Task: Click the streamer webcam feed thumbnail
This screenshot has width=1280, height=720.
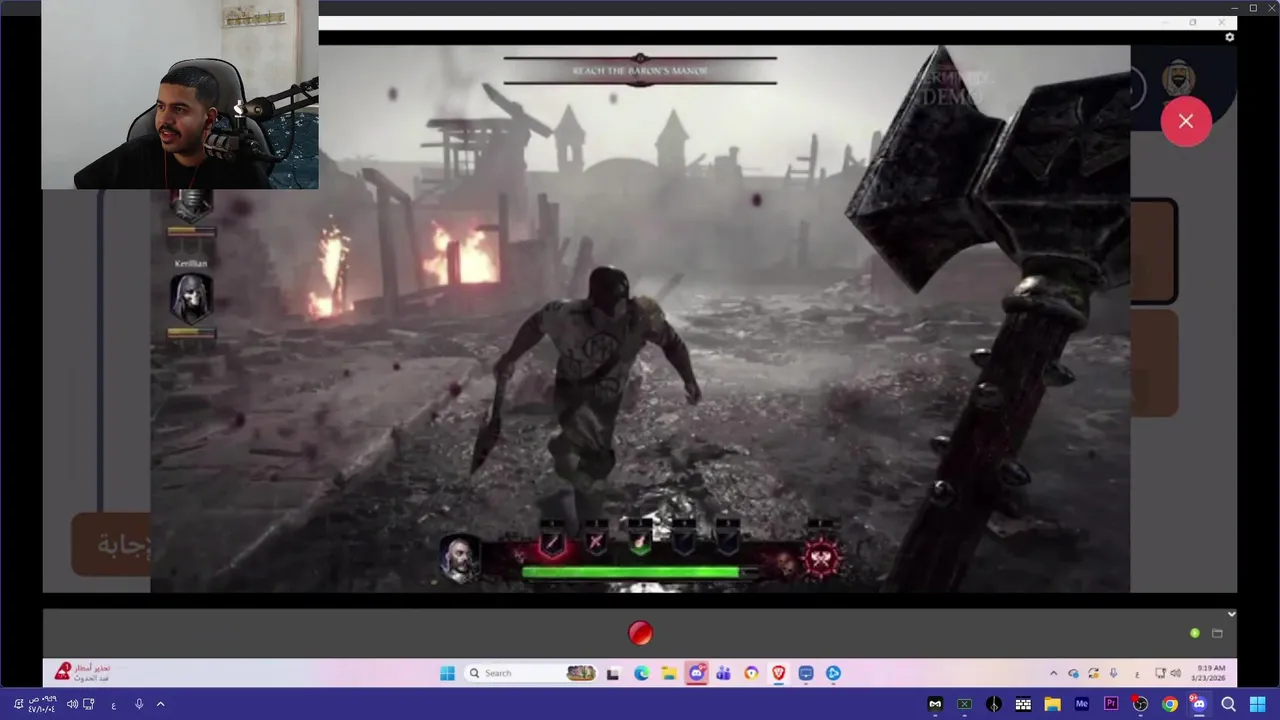Action: pos(180,95)
